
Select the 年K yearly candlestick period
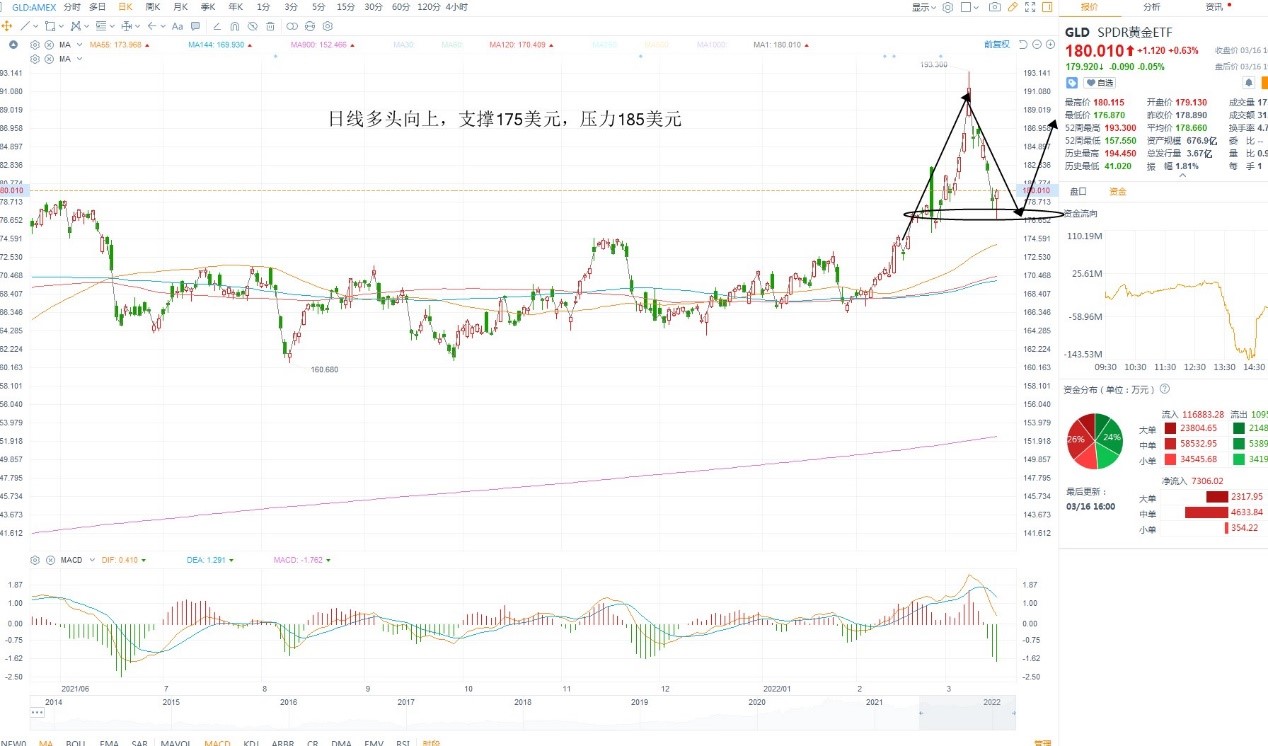pos(235,7)
